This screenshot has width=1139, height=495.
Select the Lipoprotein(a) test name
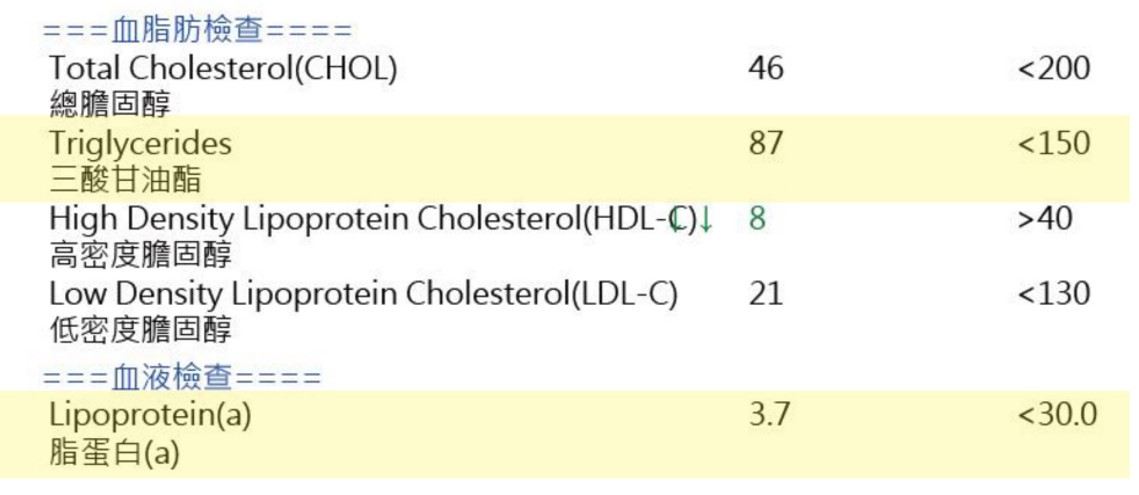[151, 415]
